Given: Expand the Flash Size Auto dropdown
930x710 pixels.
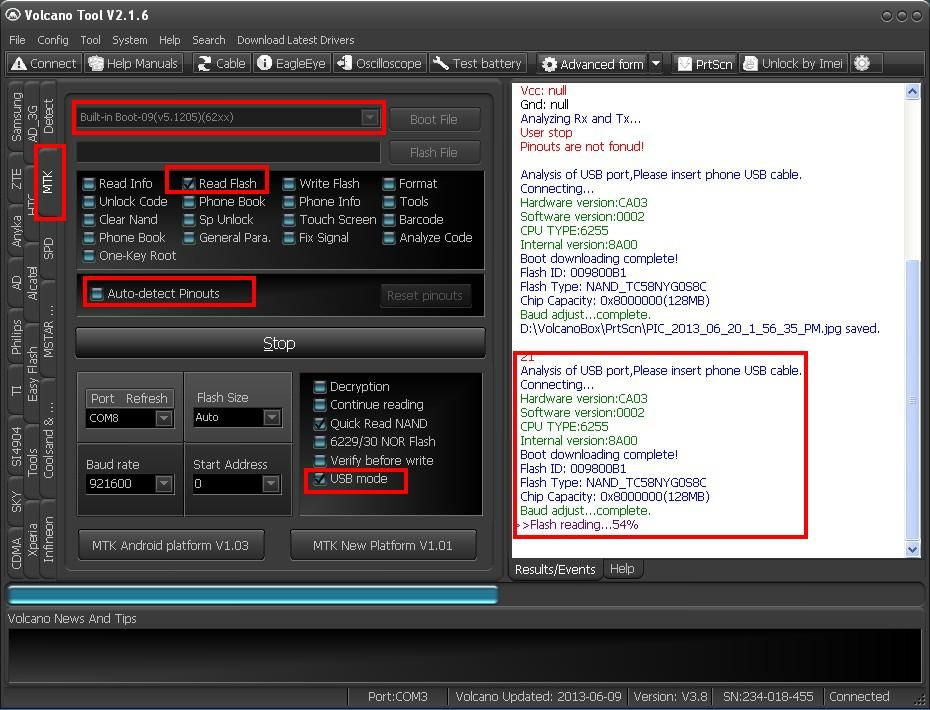Looking at the screenshot, I should tap(270, 418).
